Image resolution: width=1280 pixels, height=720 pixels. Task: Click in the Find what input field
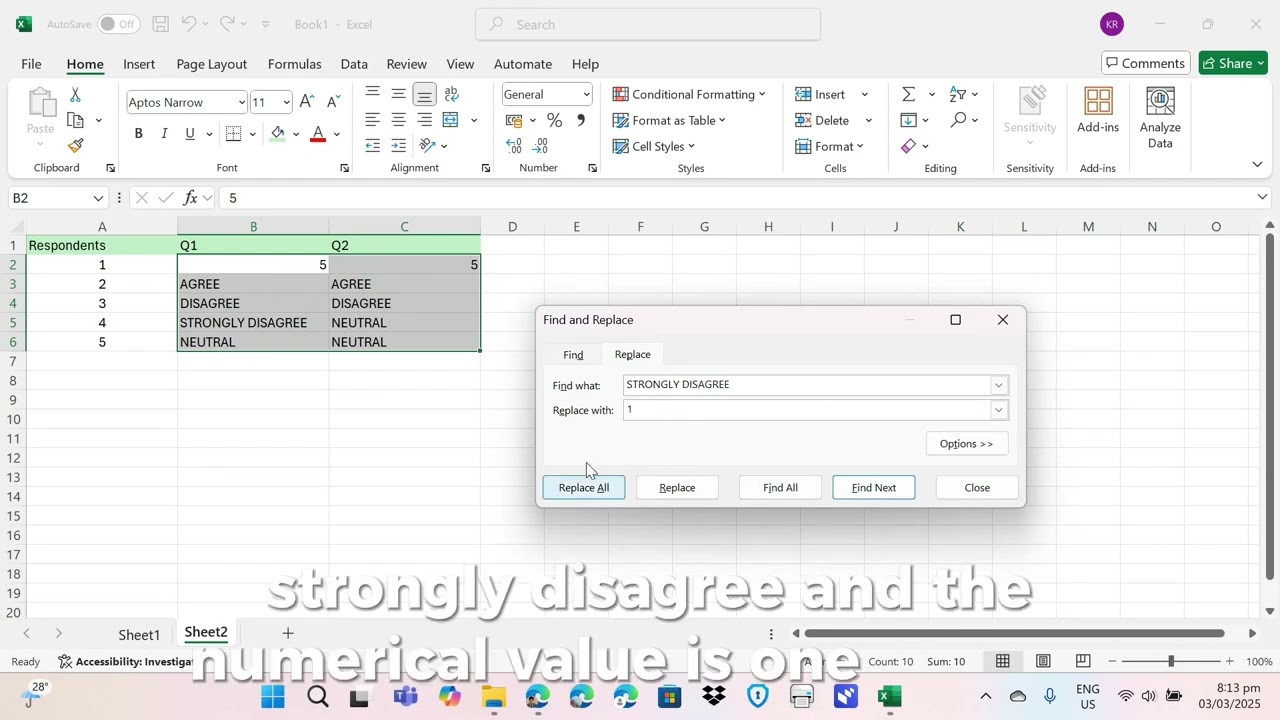806,385
